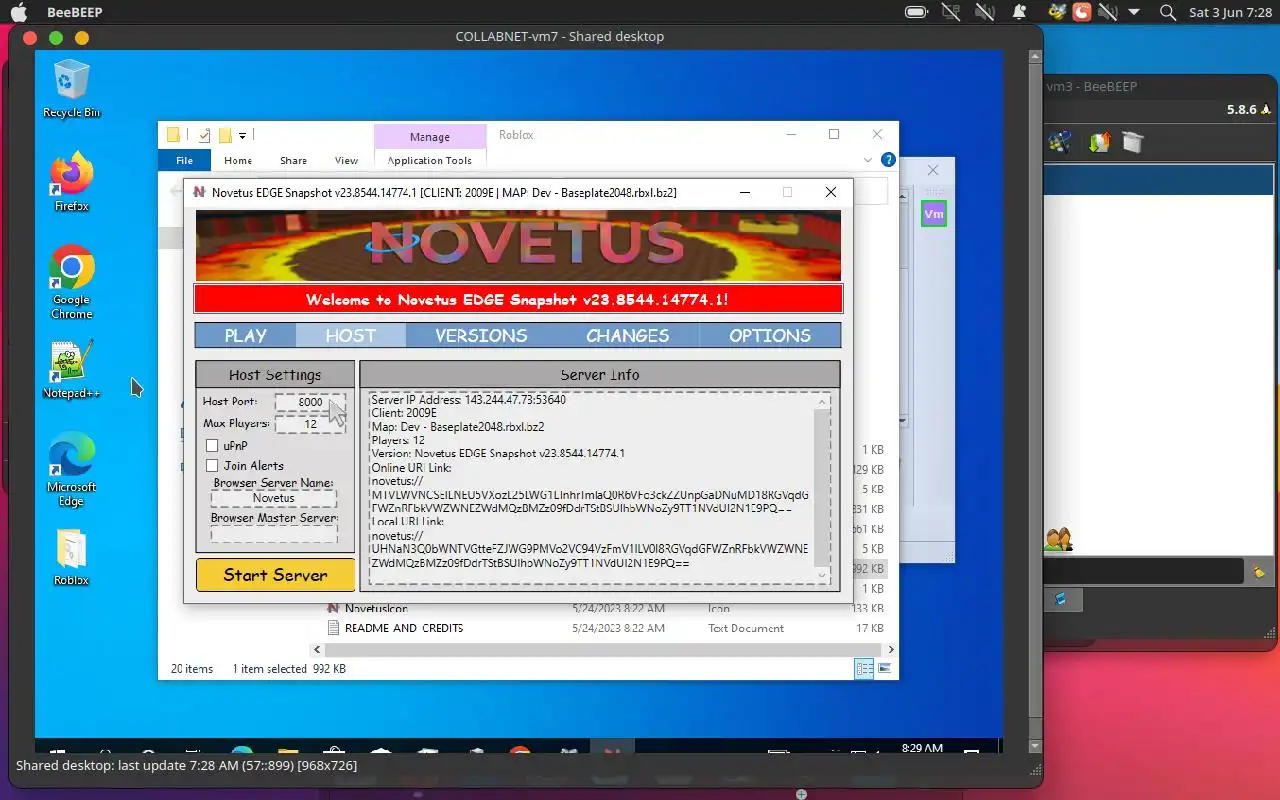Open the Notepad++ desktop icon

(x=71, y=370)
